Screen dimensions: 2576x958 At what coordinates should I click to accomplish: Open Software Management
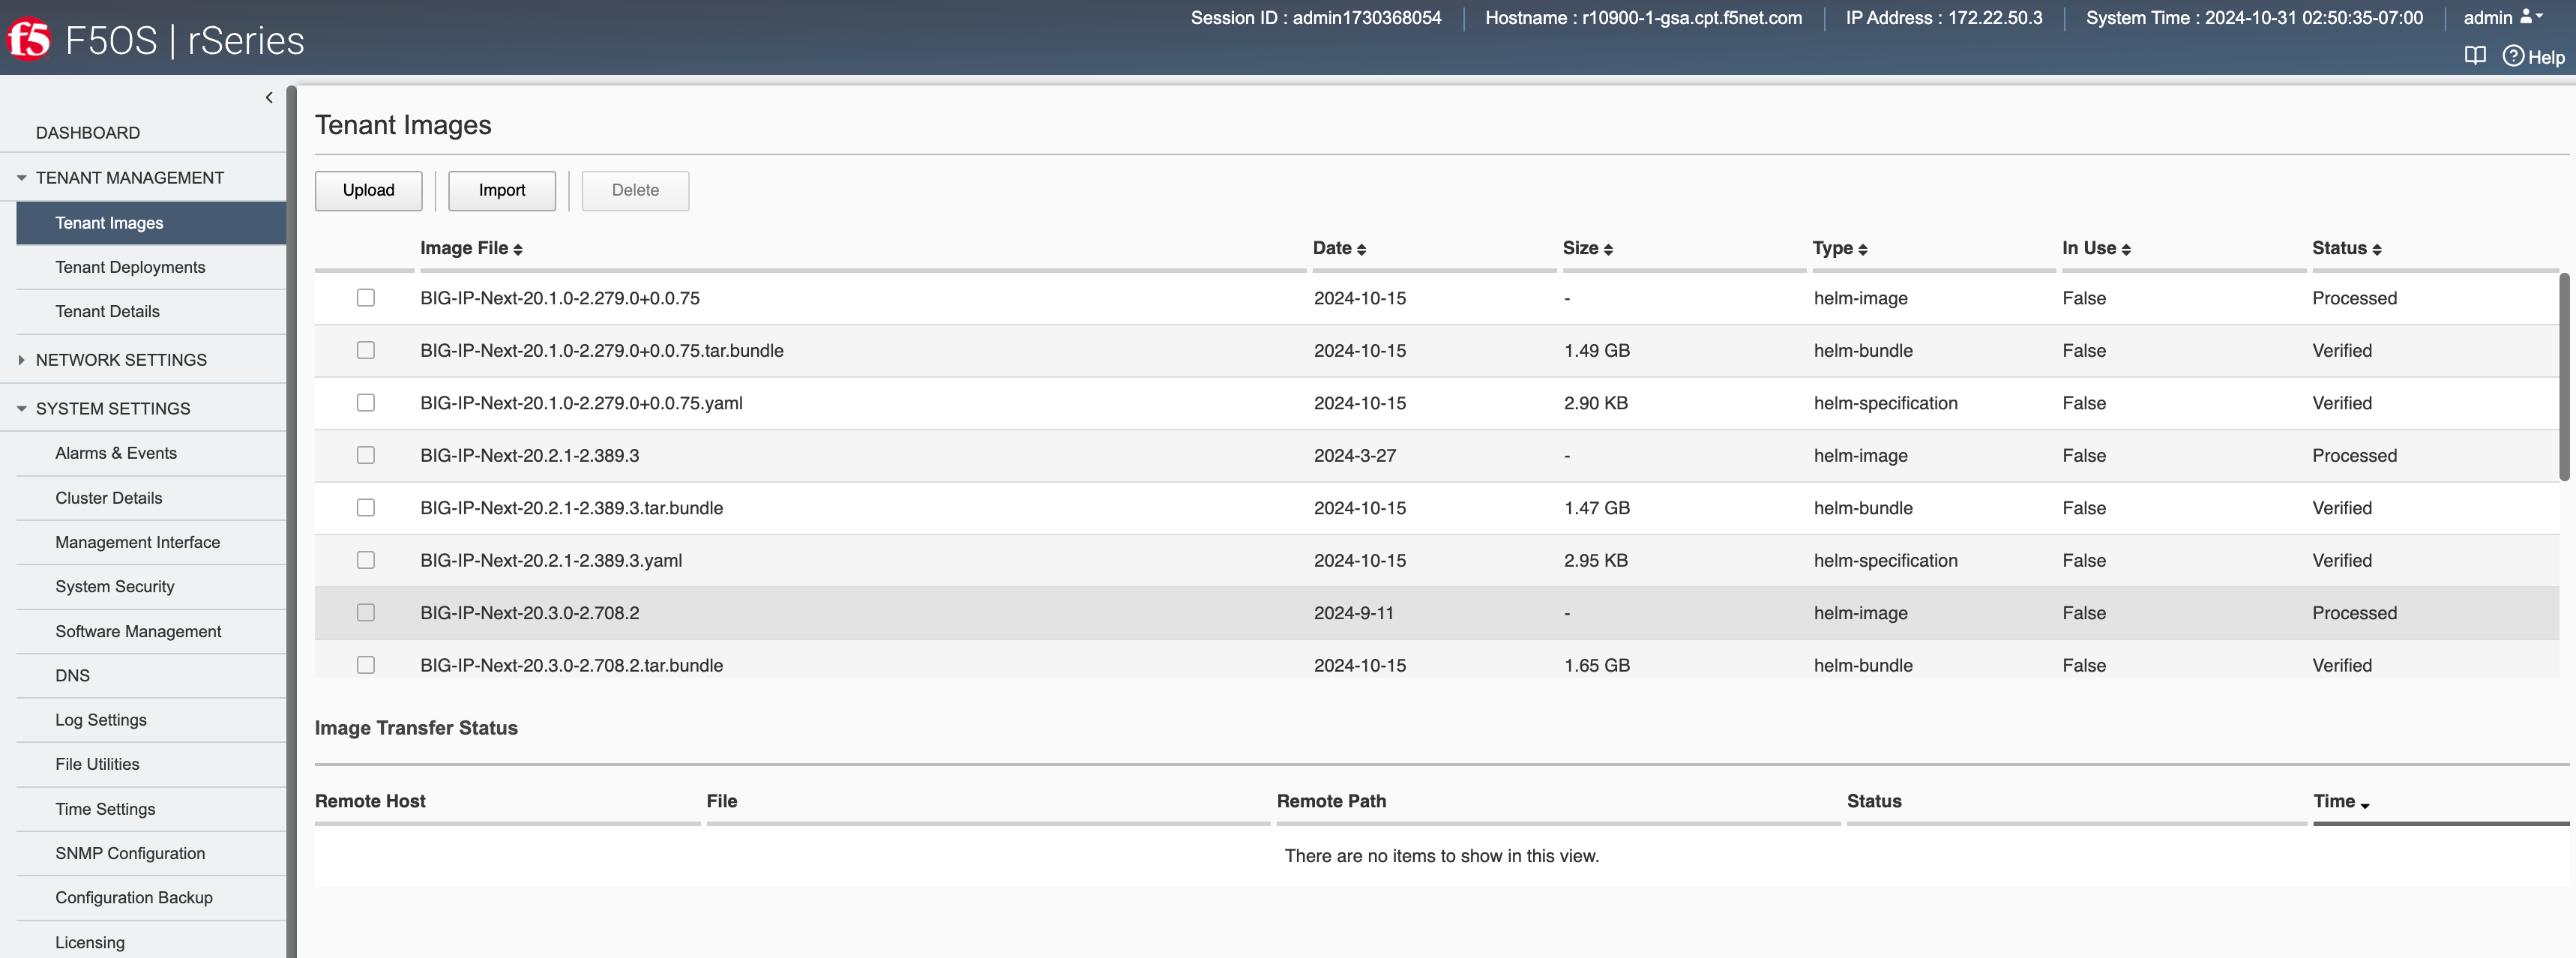point(138,631)
